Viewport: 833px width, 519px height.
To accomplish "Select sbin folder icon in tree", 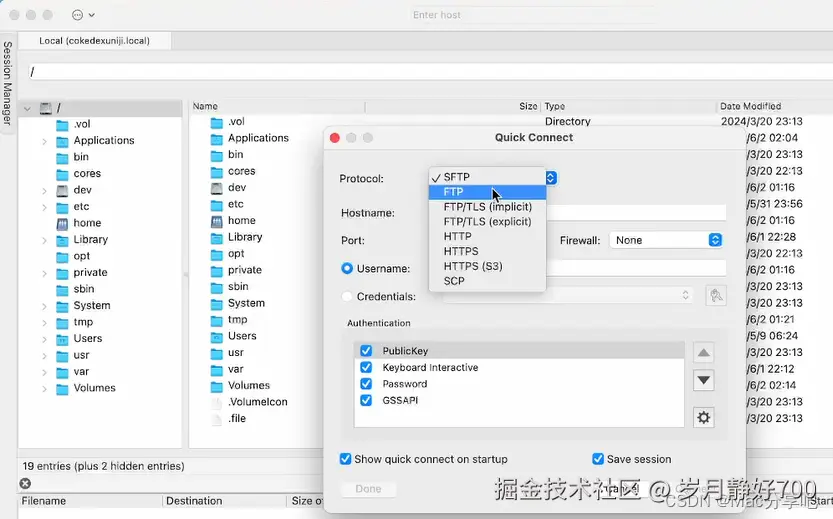I will click(x=63, y=290).
